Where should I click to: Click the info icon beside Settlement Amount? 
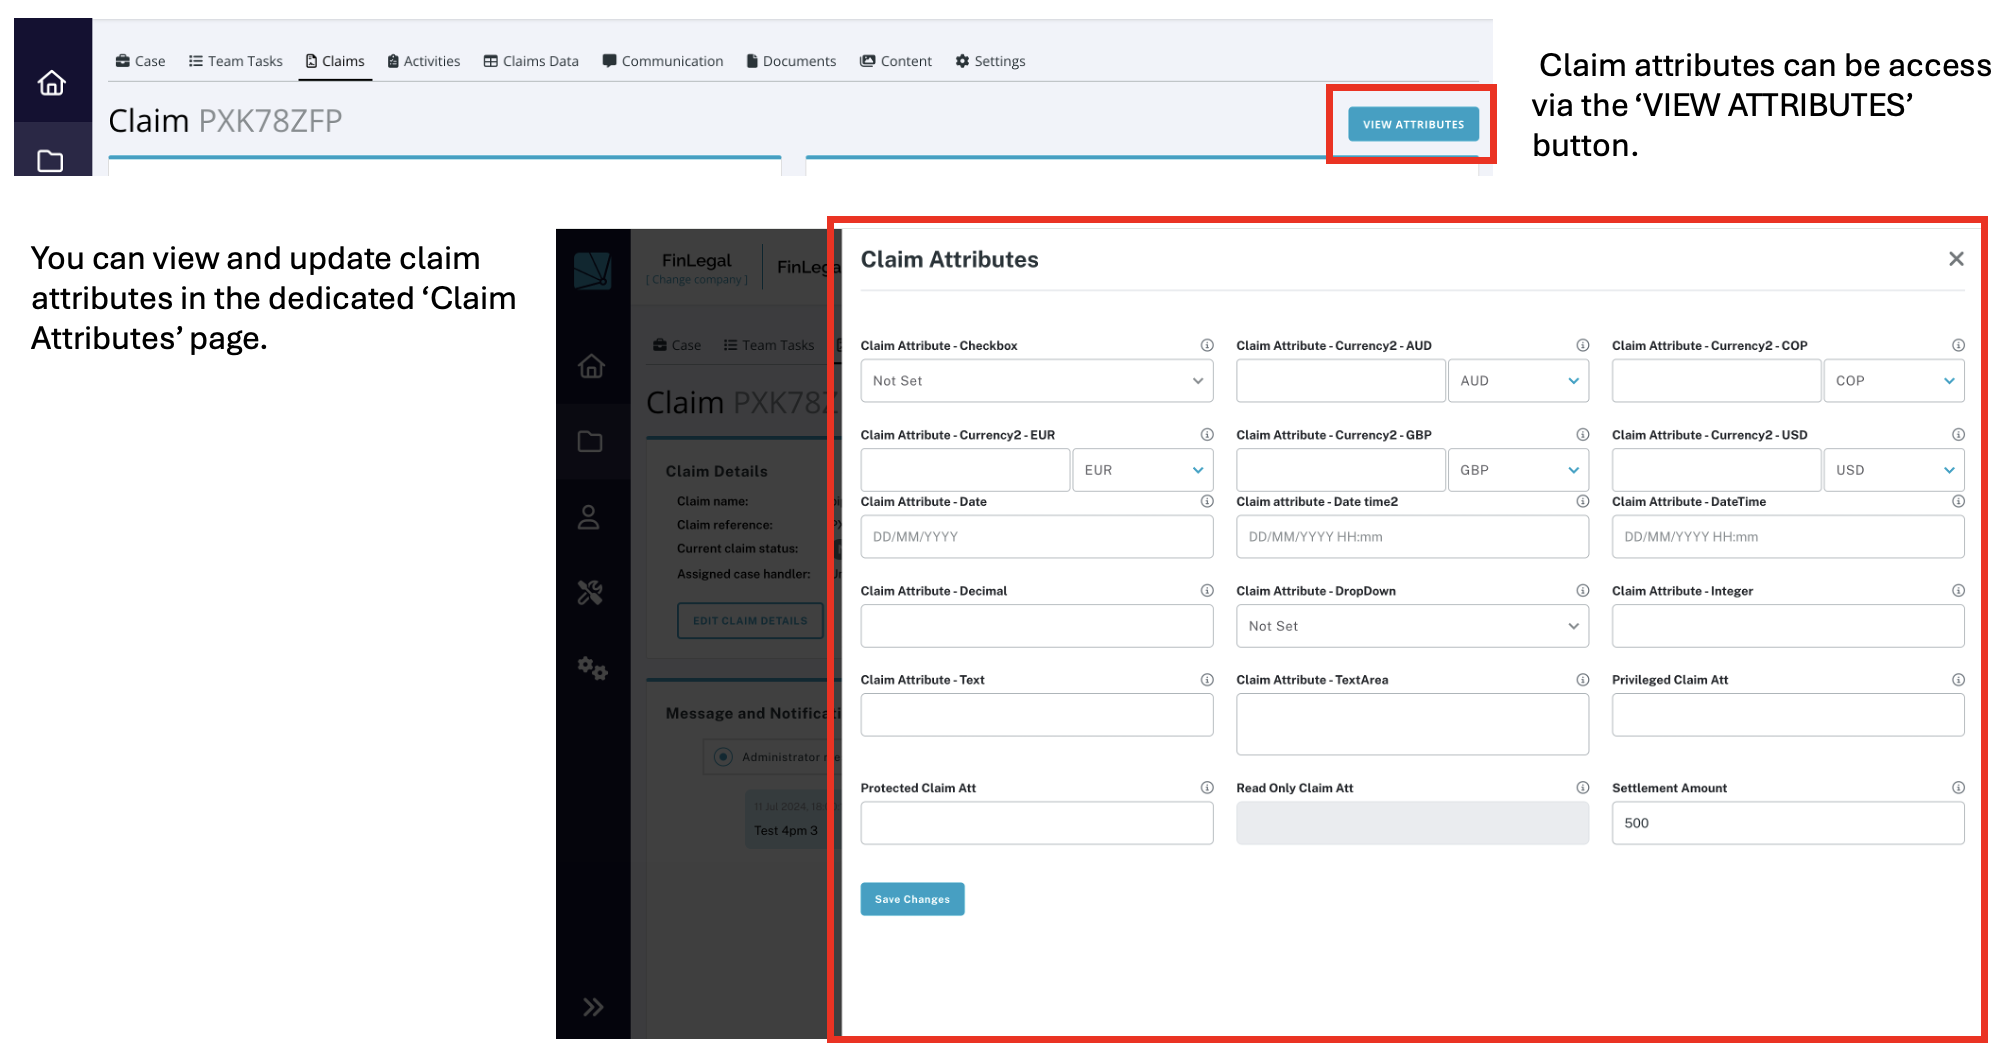[1959, 787]
